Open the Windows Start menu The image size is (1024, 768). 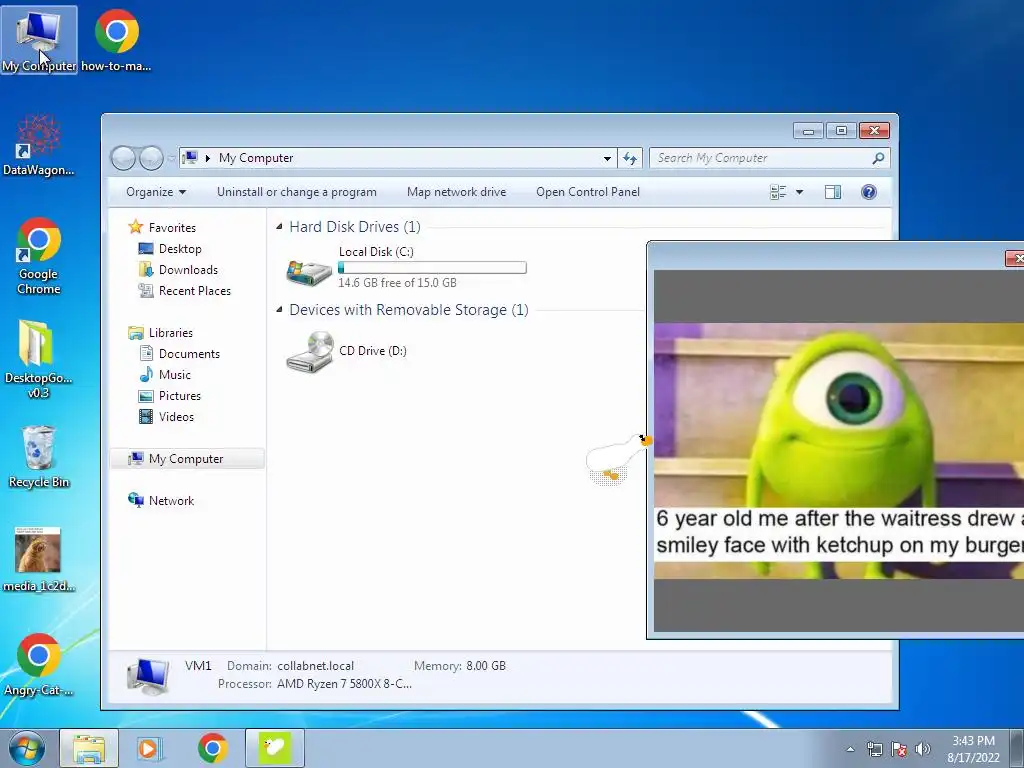point(27,748)
